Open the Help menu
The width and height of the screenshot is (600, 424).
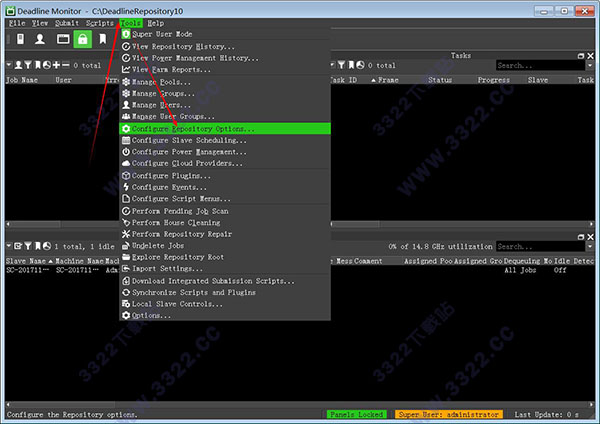pos(156,23)
